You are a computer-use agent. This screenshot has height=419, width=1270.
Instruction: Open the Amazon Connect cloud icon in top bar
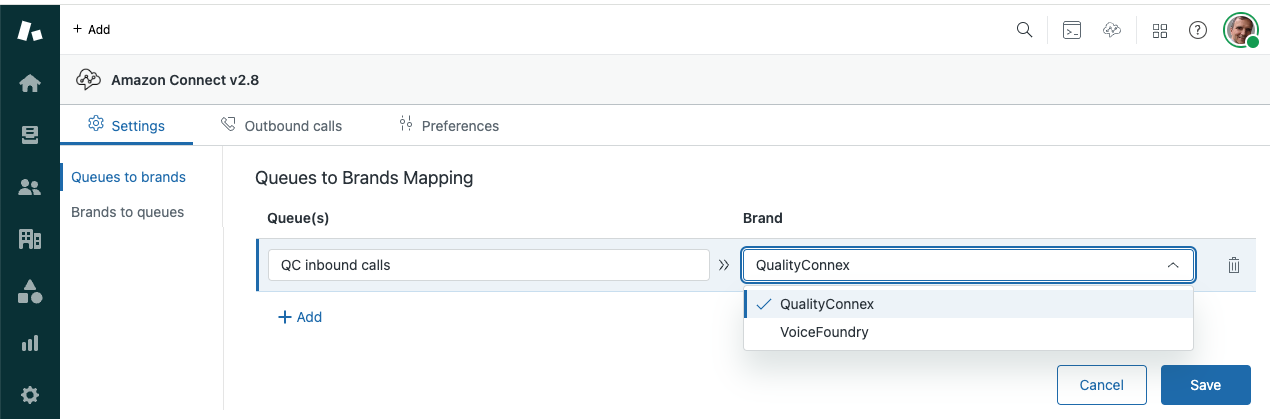(1112, 30)
